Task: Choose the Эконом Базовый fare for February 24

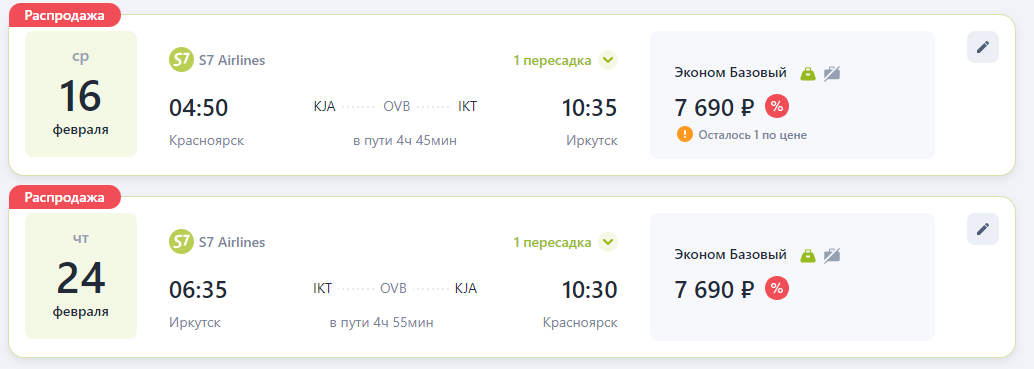Action: click(792, 277)
